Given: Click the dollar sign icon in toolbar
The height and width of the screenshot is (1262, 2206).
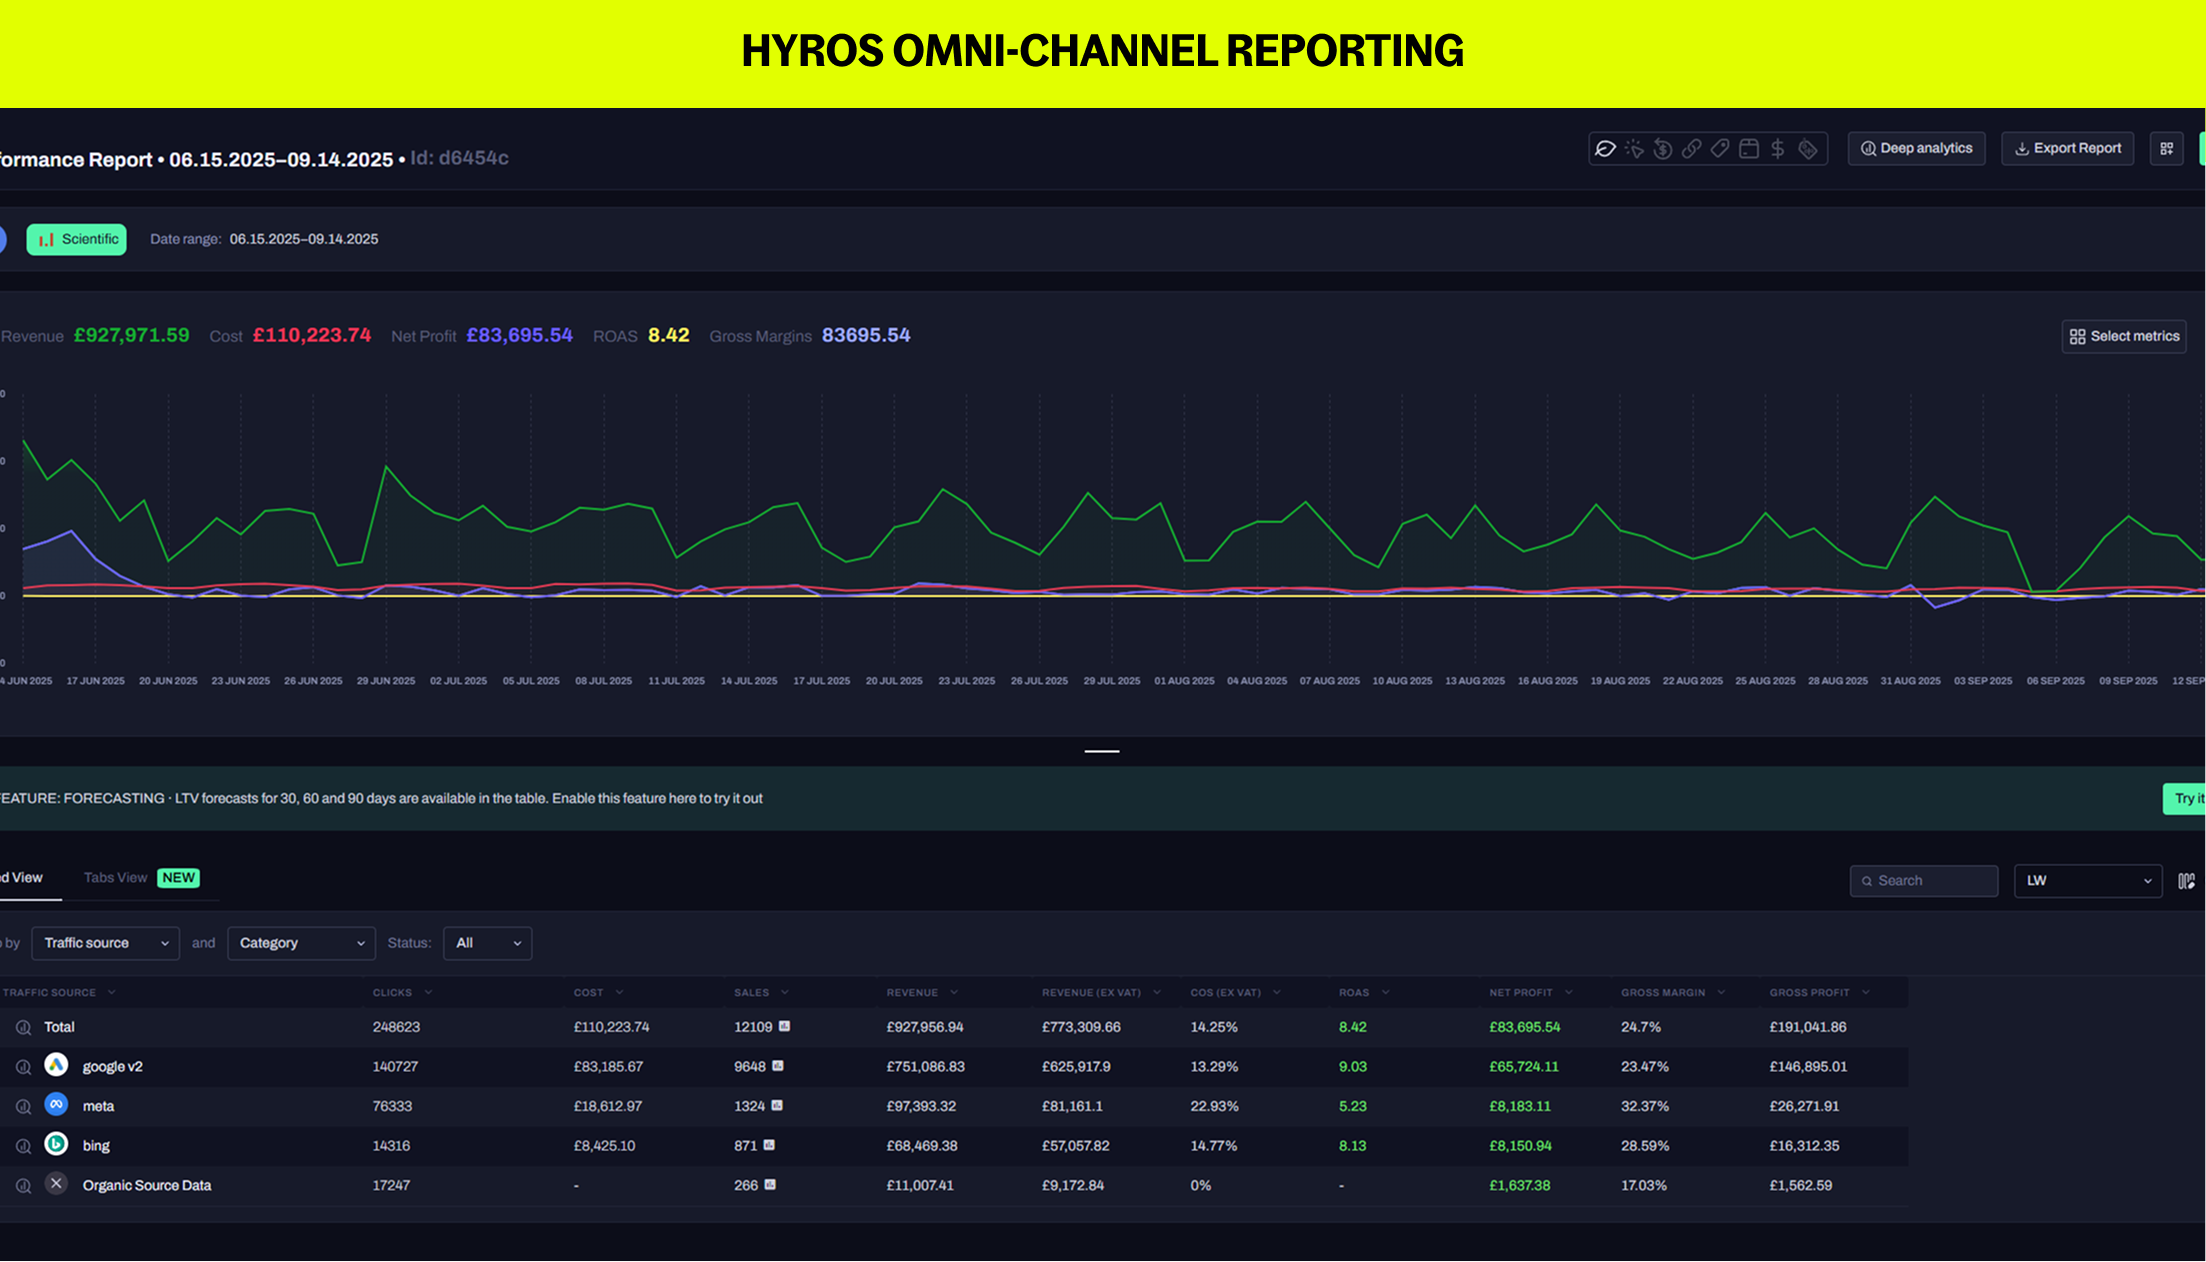Looking at the screenshot, I should click(1777, 149).
